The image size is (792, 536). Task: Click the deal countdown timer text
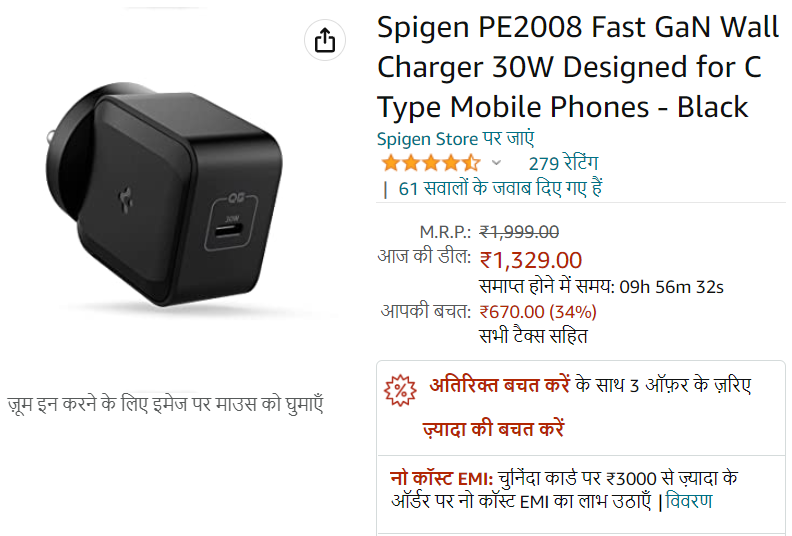[601, 287]
